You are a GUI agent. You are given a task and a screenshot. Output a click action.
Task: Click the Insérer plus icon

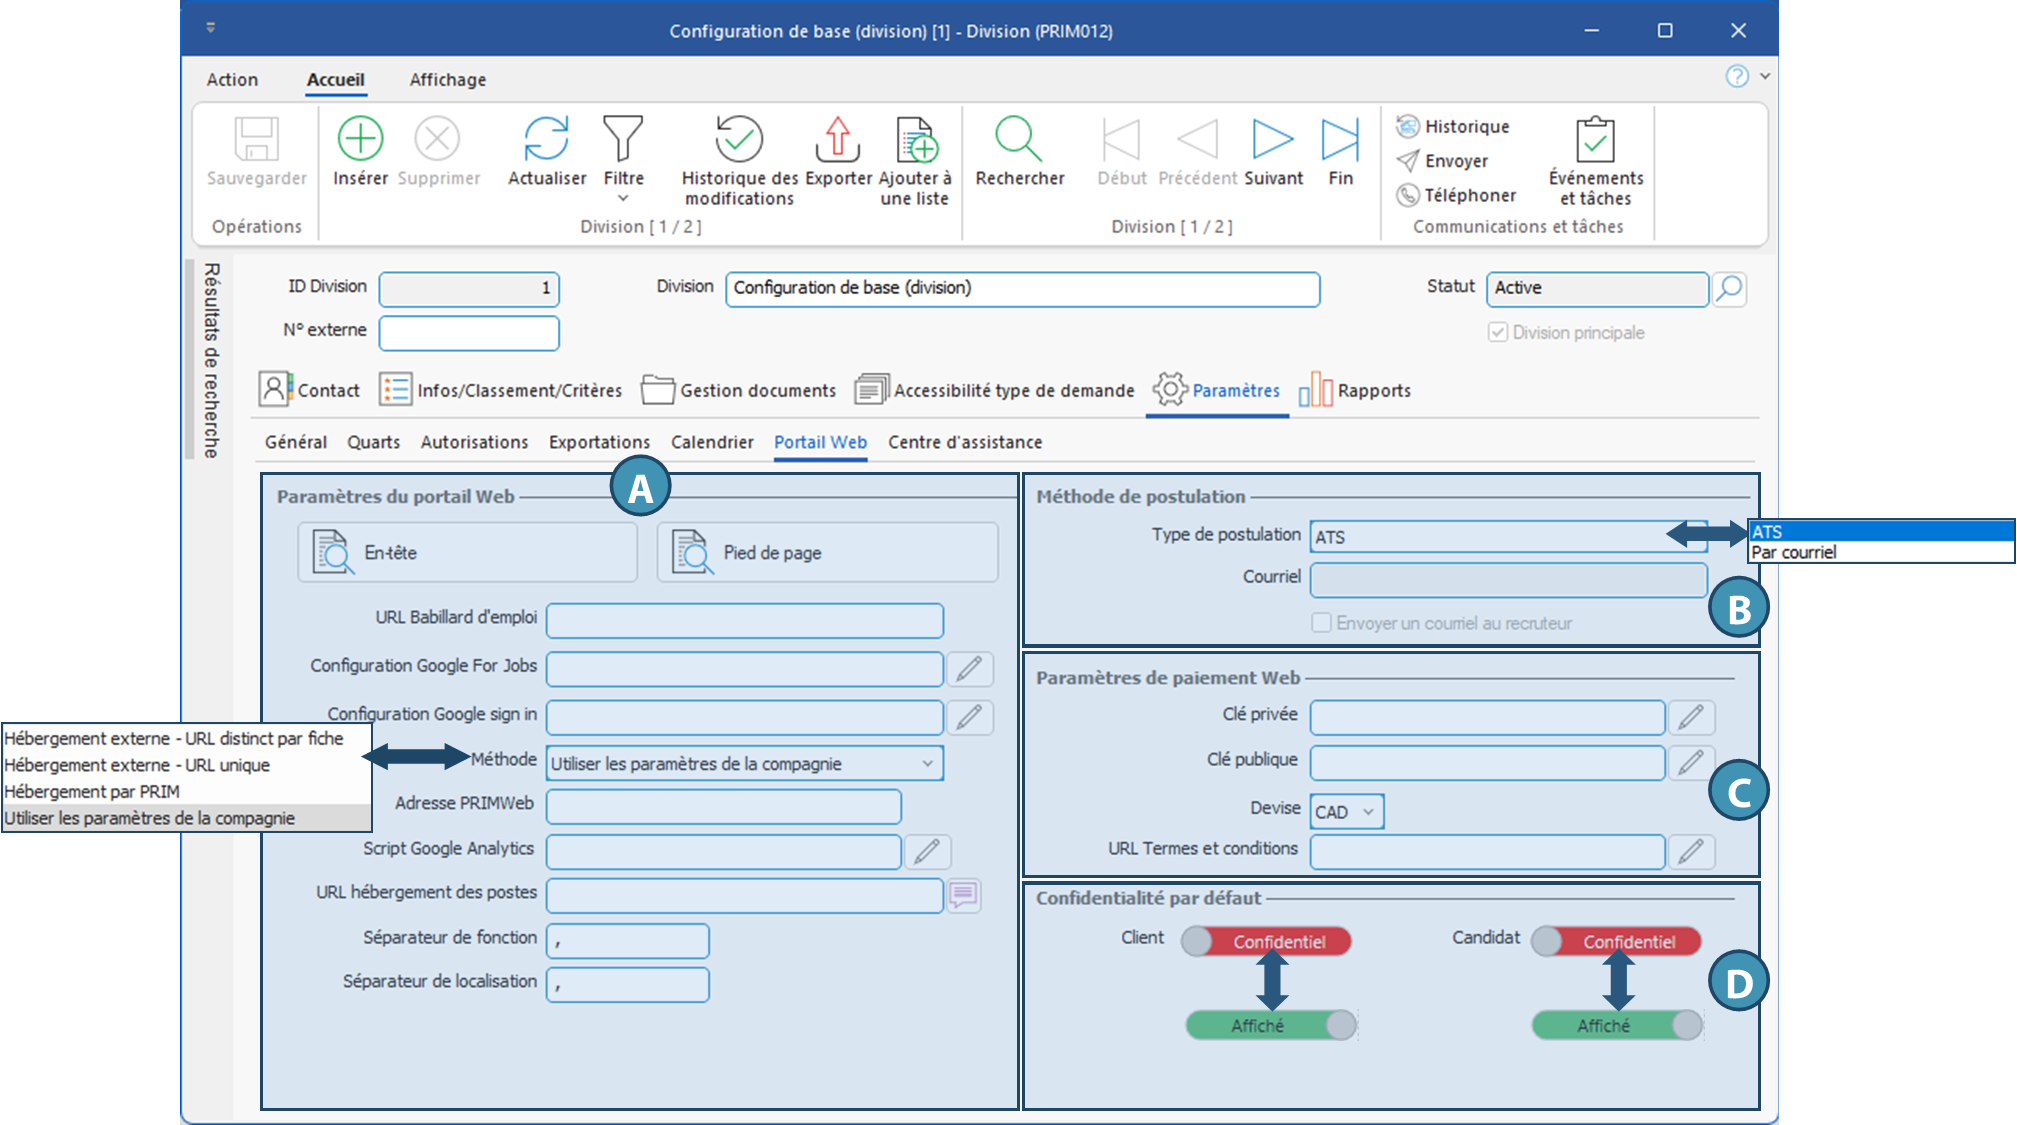click(x=360, y=139)
